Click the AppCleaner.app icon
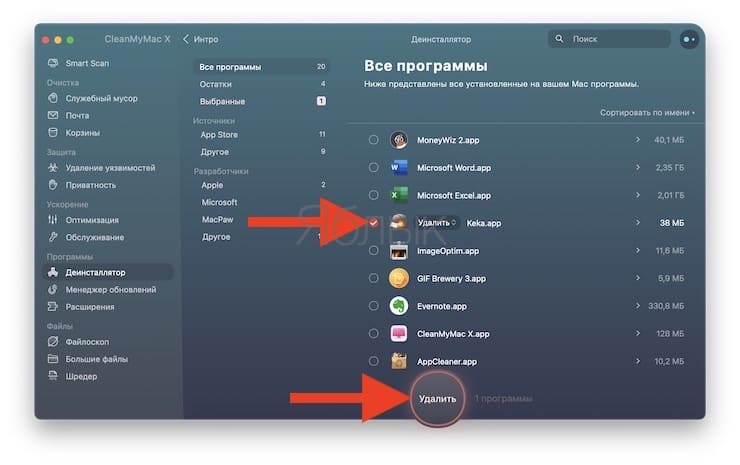This screenshot has width=740, height=465. 399,361
